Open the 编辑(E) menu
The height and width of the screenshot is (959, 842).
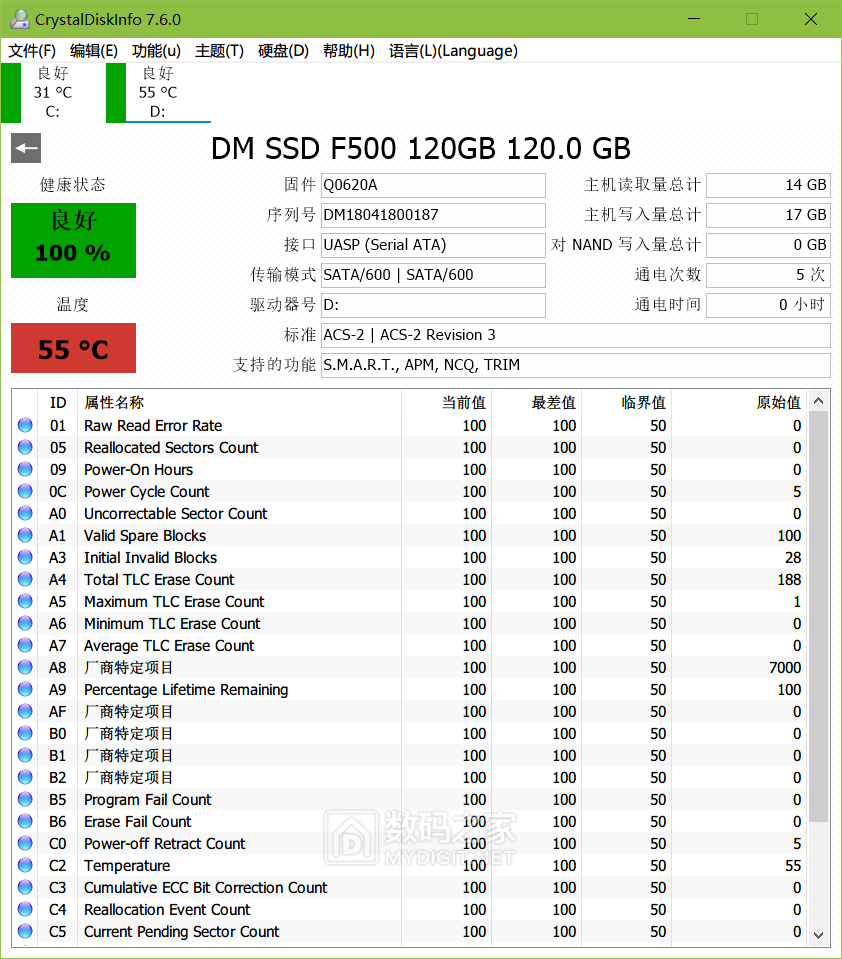click(94, 51)
